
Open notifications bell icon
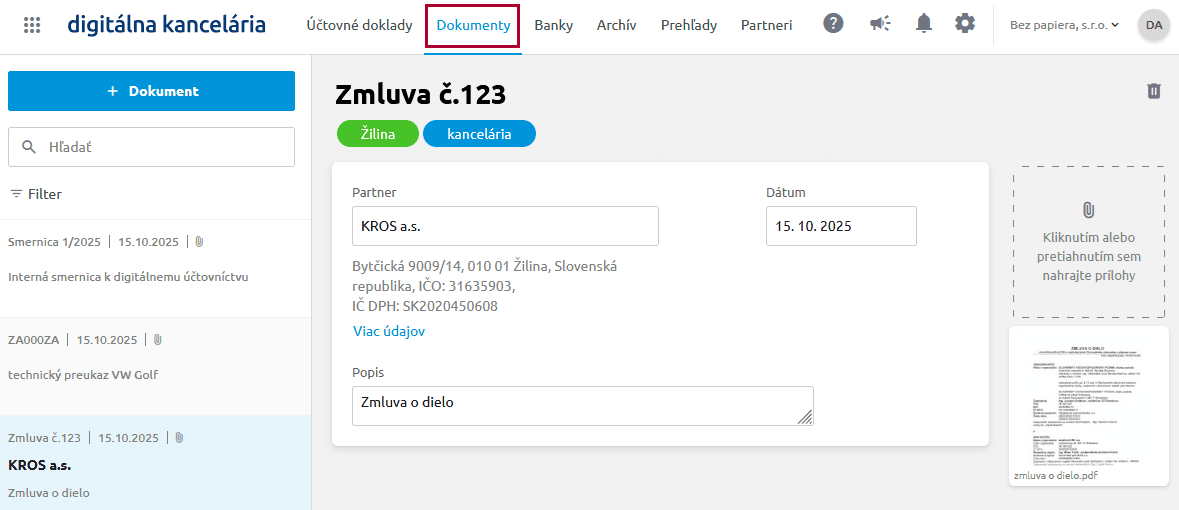[924, 24]
